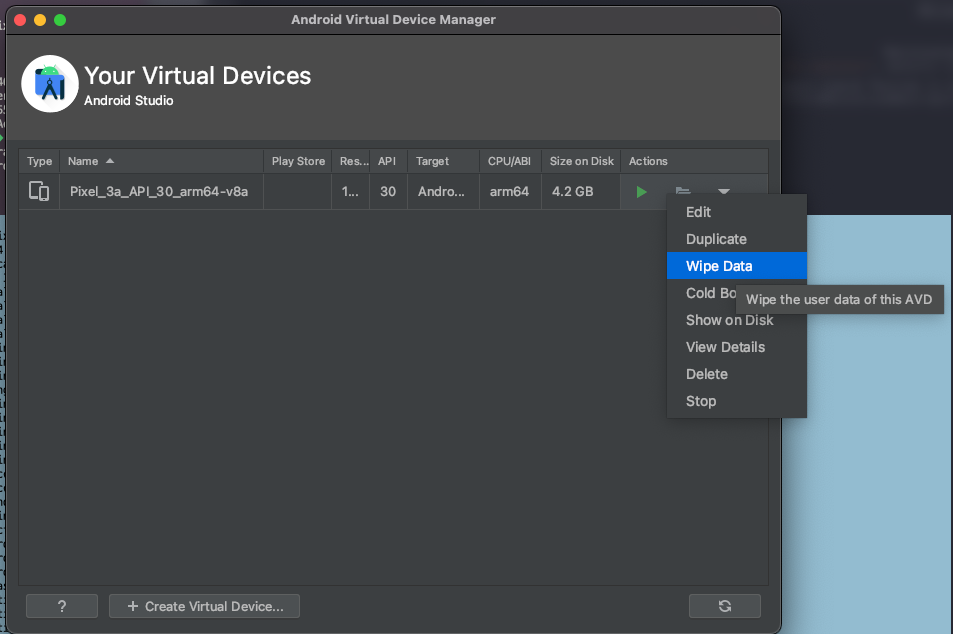Screen dimensions: 953x634
Task: Click the Name column sort arrow
Action: (110, 161)
